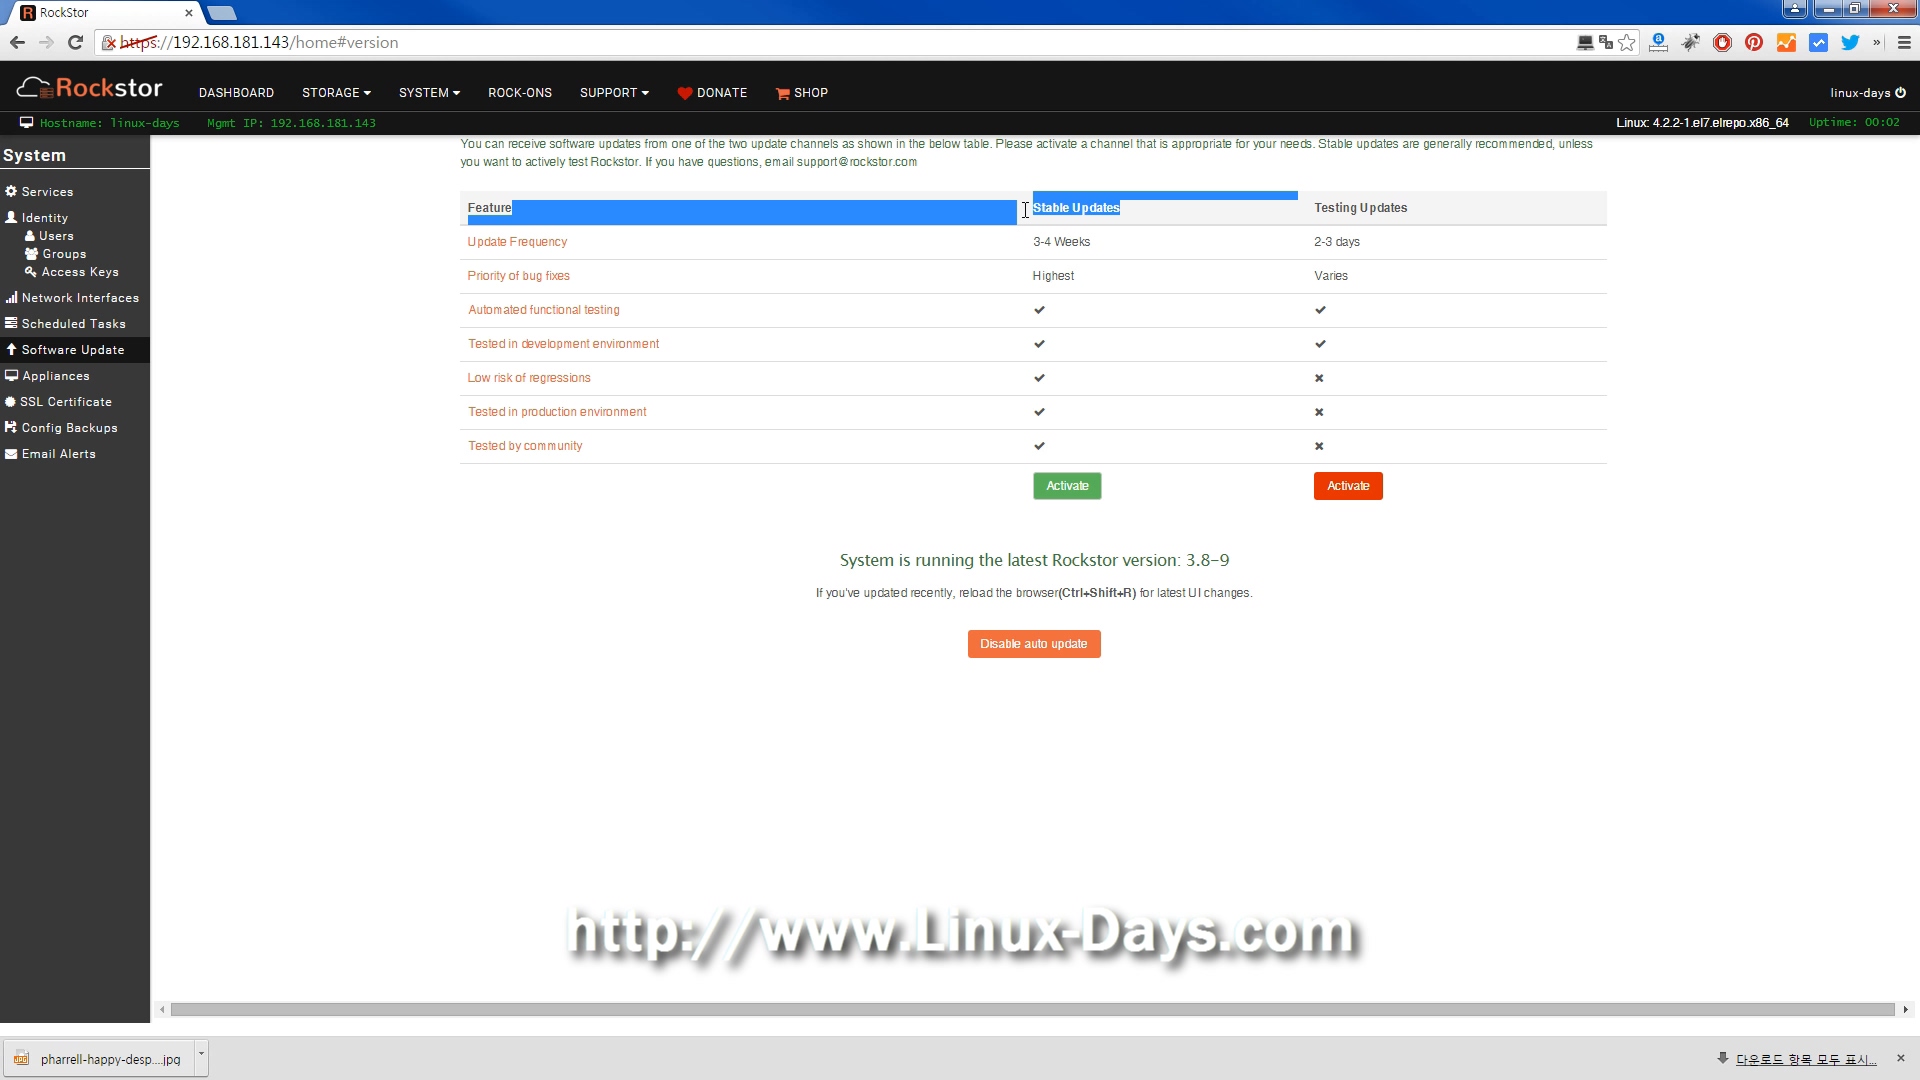This screenshot has height=1080, width=1920.
Task: Click the insecure HTTPS warning icon
Action: [109, 42]
